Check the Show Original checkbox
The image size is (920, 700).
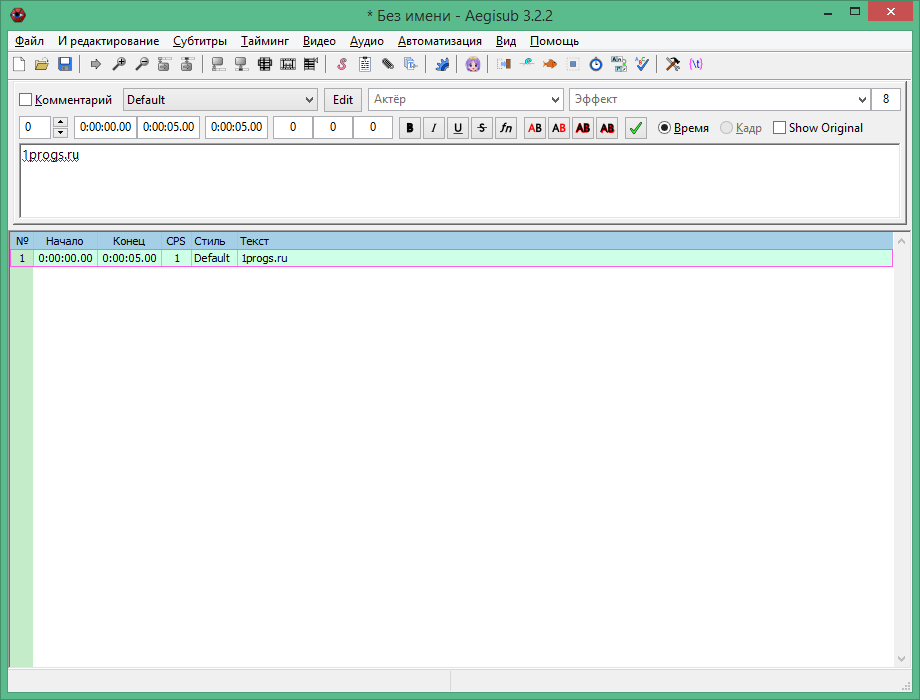click(780, 128)
